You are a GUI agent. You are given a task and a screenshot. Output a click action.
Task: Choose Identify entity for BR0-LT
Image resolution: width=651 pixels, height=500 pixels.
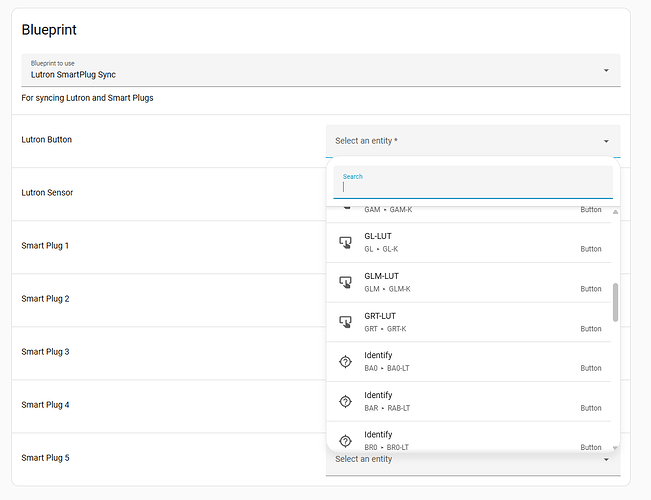click(x=469, y=437)
